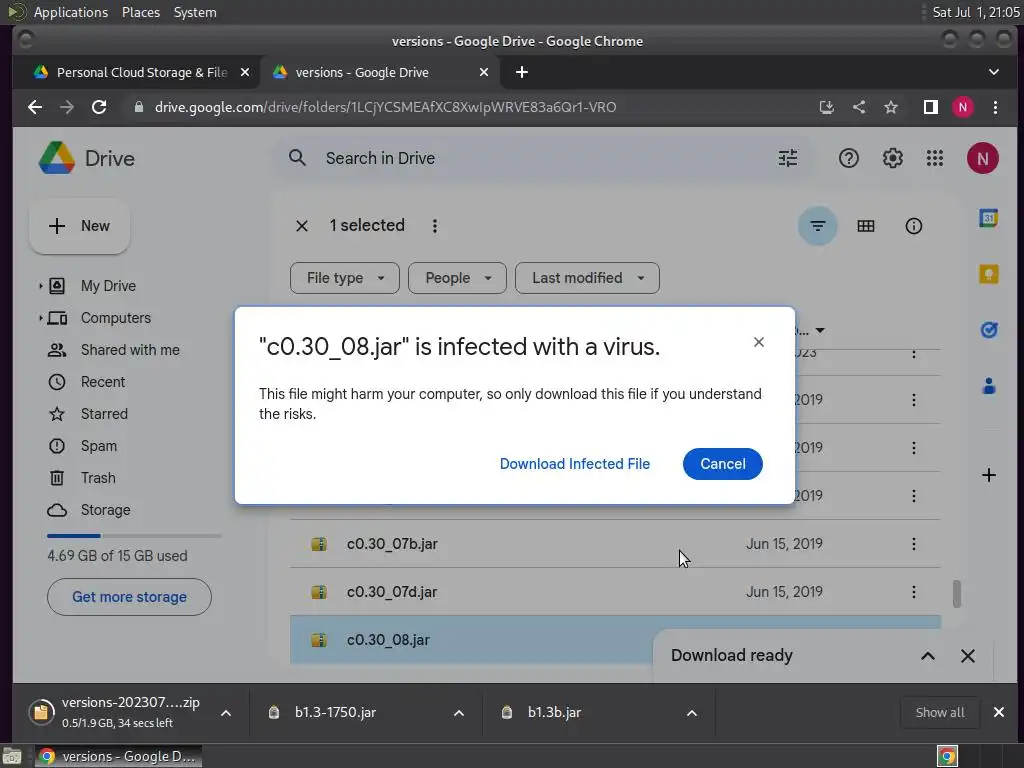Screen dimensions: 1024x768
Task: Select the c0.30_07b.jar file row
Action: pos(615,544)
